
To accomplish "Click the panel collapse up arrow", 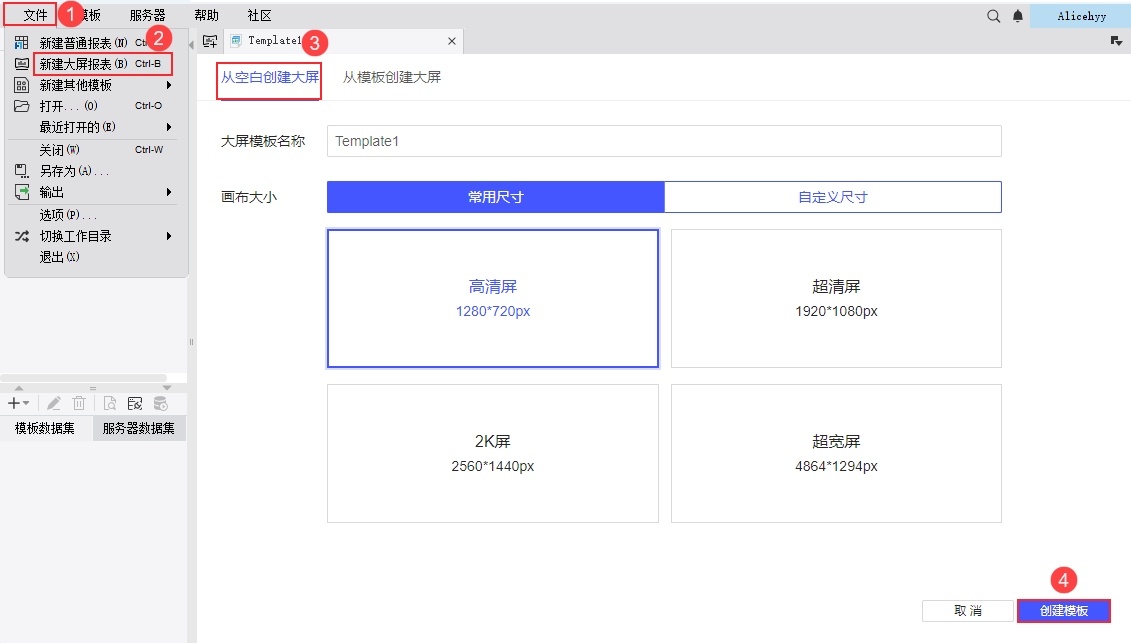I will tap(19, 388).
